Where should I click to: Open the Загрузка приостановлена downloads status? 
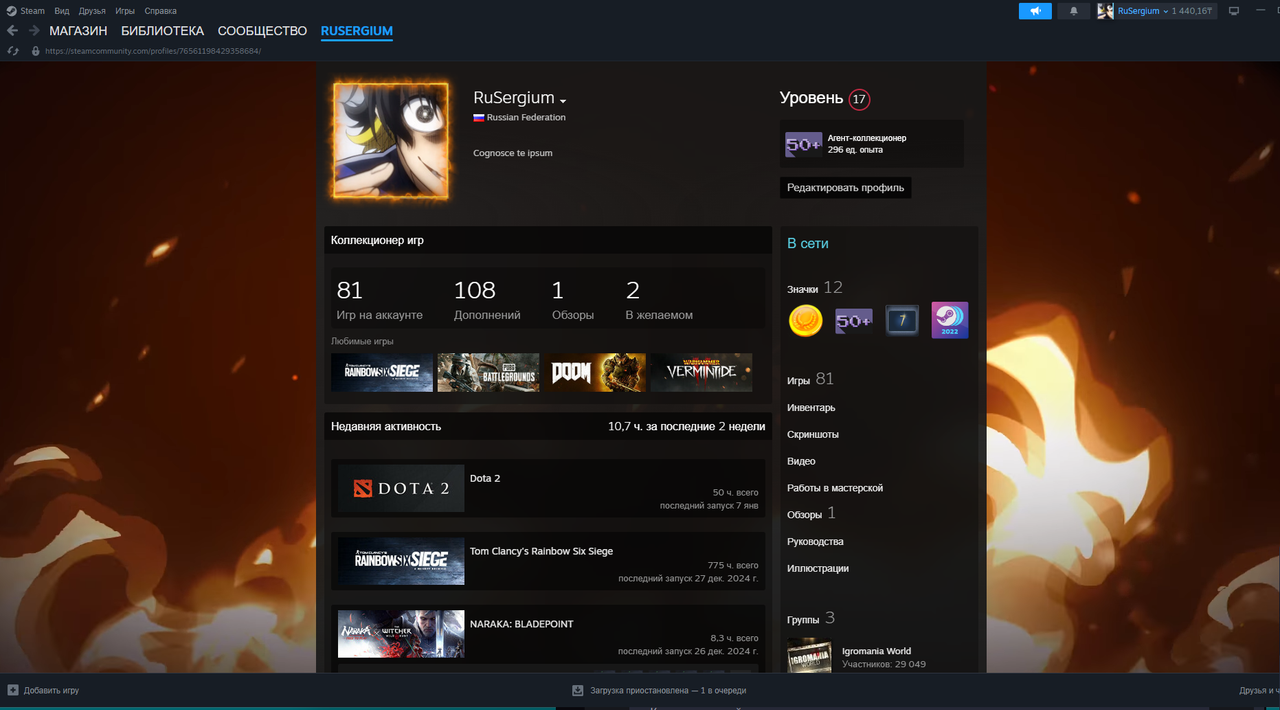coord(668,690)
